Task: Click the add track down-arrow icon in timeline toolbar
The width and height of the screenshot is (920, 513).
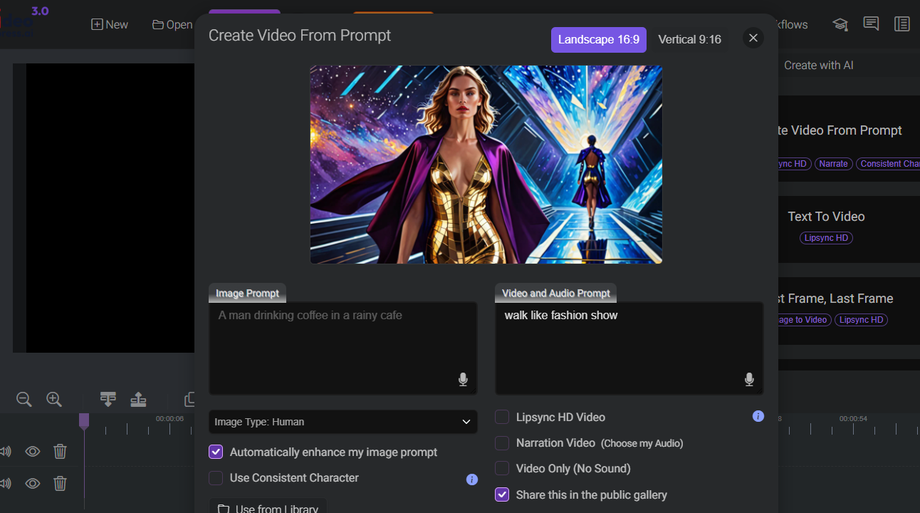Action: (x=108, y=399)
